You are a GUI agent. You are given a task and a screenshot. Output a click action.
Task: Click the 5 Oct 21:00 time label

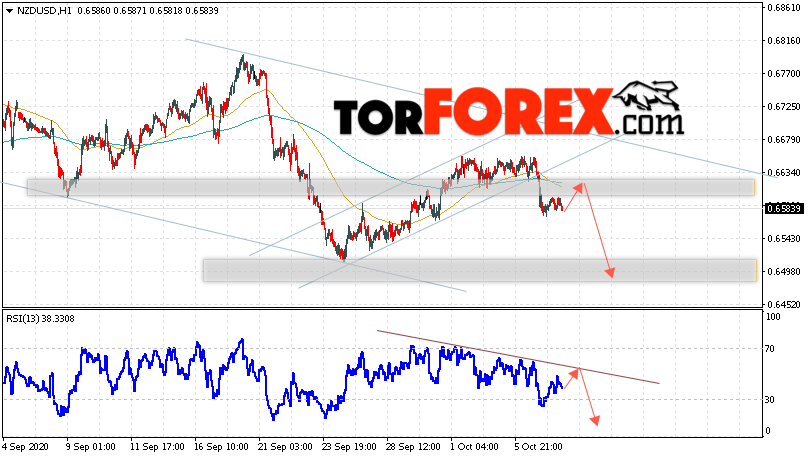538,446
